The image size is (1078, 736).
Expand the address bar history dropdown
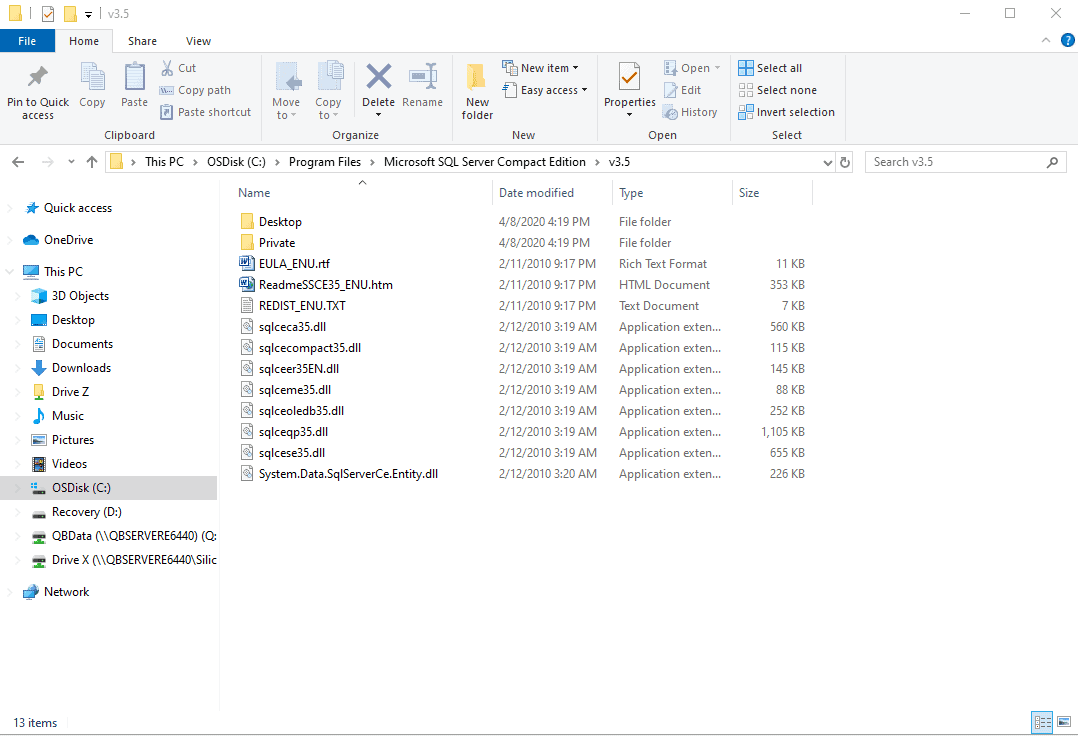828,163
